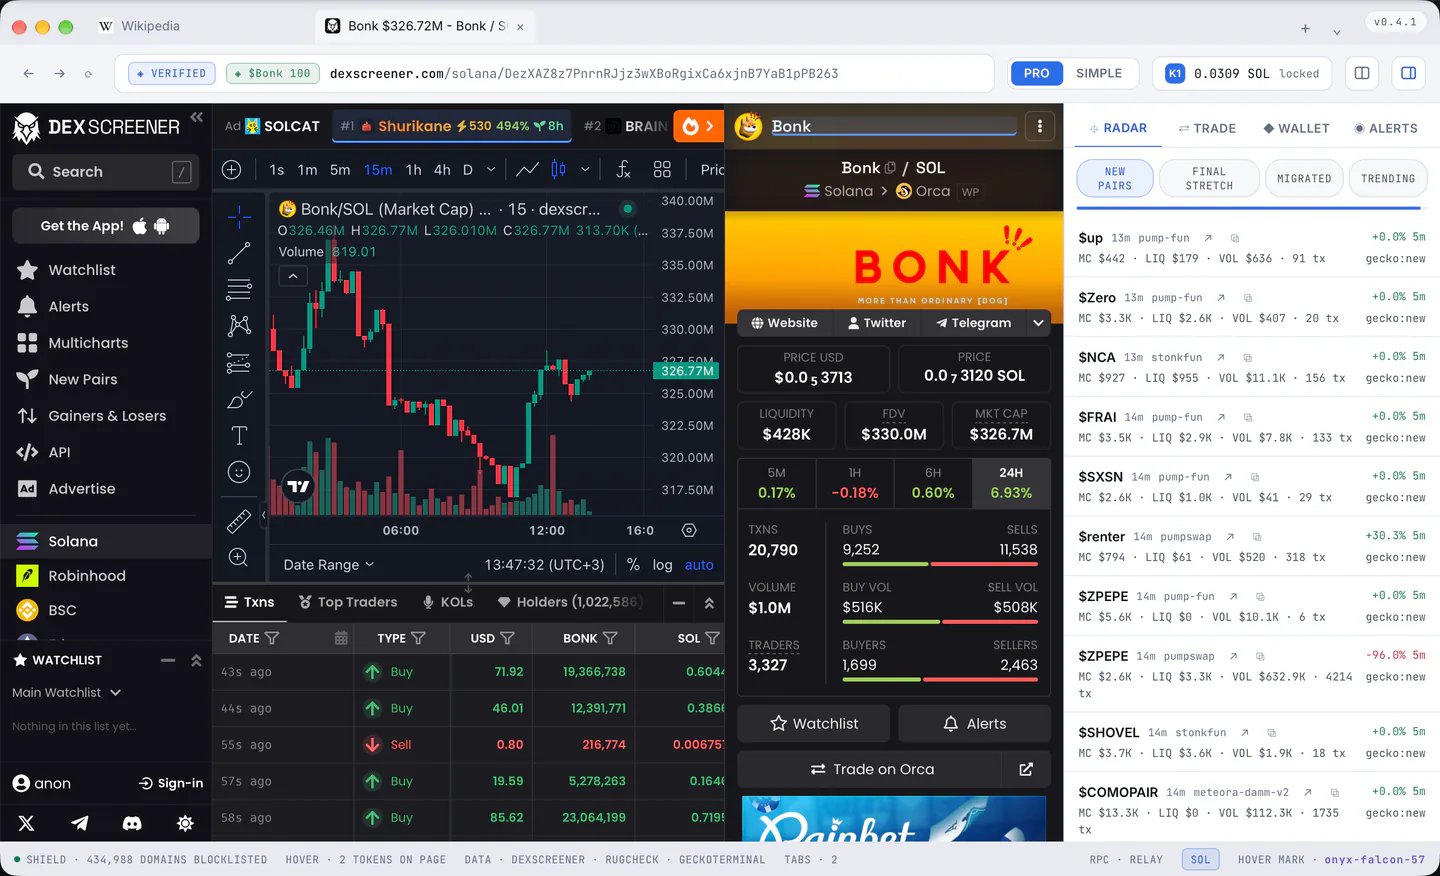Click the orange fire trending button
The width and height of the screenshot is (1440, 876).
698,126
